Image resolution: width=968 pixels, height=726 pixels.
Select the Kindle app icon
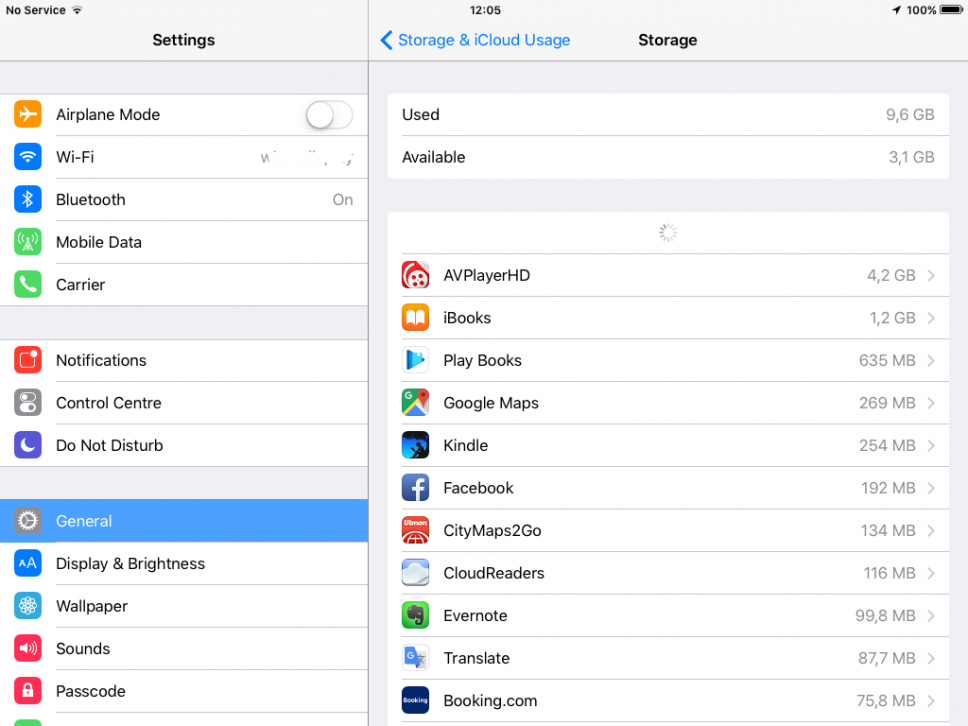pyautogui.click(x=415, y=445)
